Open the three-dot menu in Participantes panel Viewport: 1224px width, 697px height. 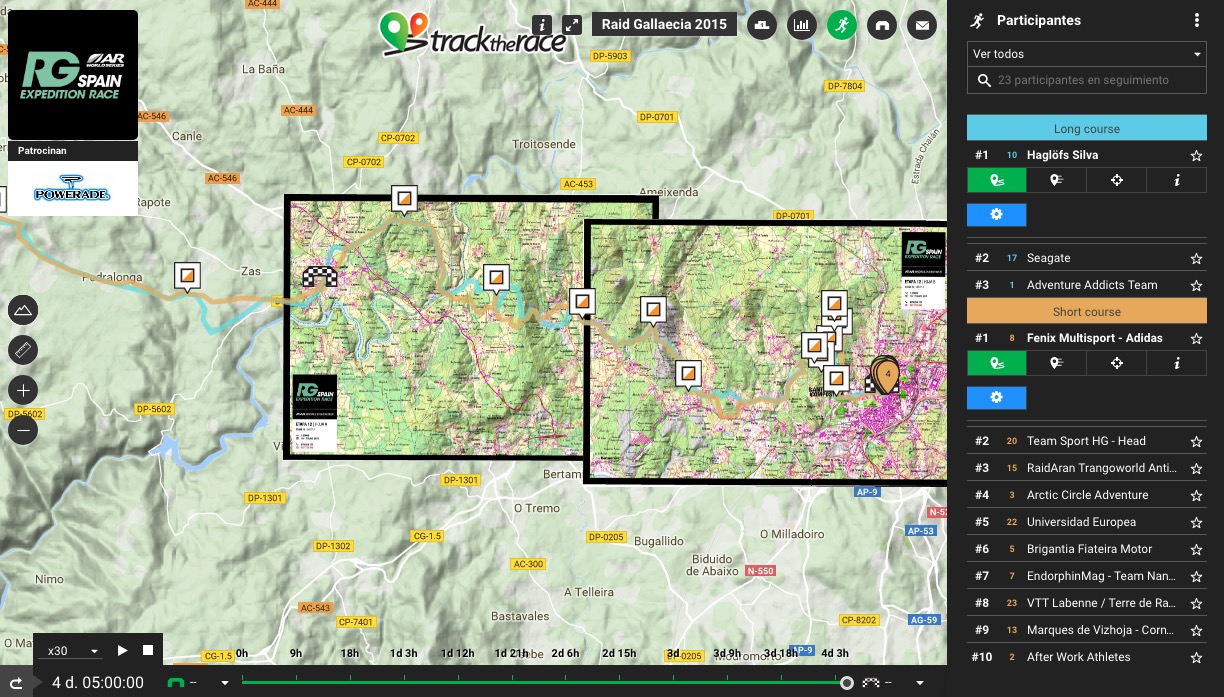point(1197,20)
